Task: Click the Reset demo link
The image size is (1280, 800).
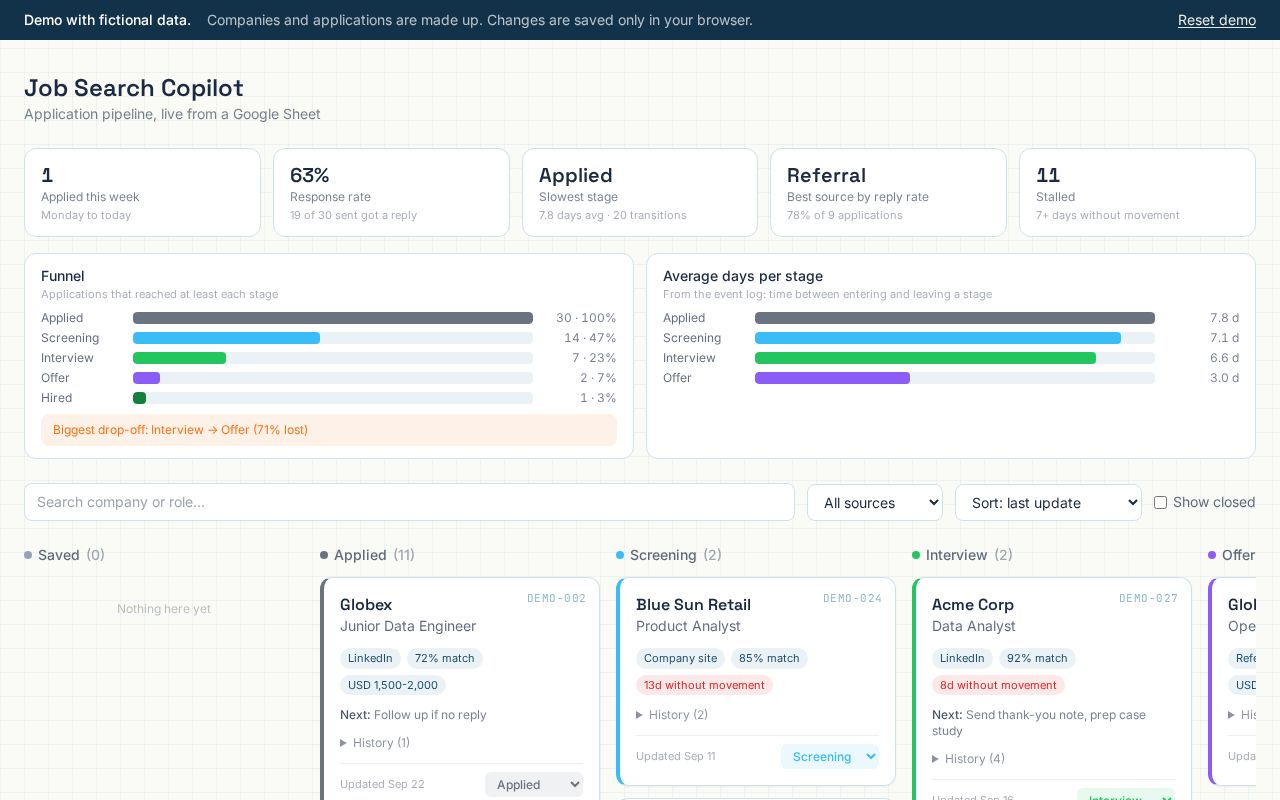Action: (1216, 20)
